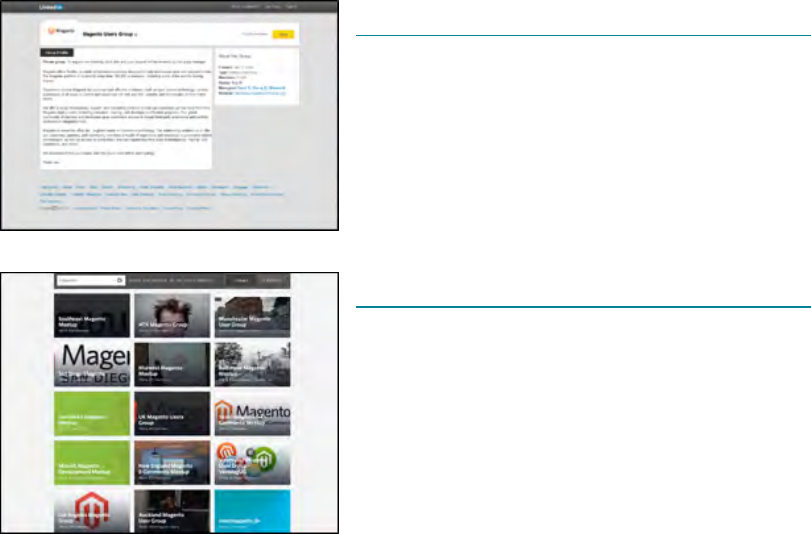Open the Magento logo beside the group title
The width and height of the screenshot is (811, 534).
point(61,31)
